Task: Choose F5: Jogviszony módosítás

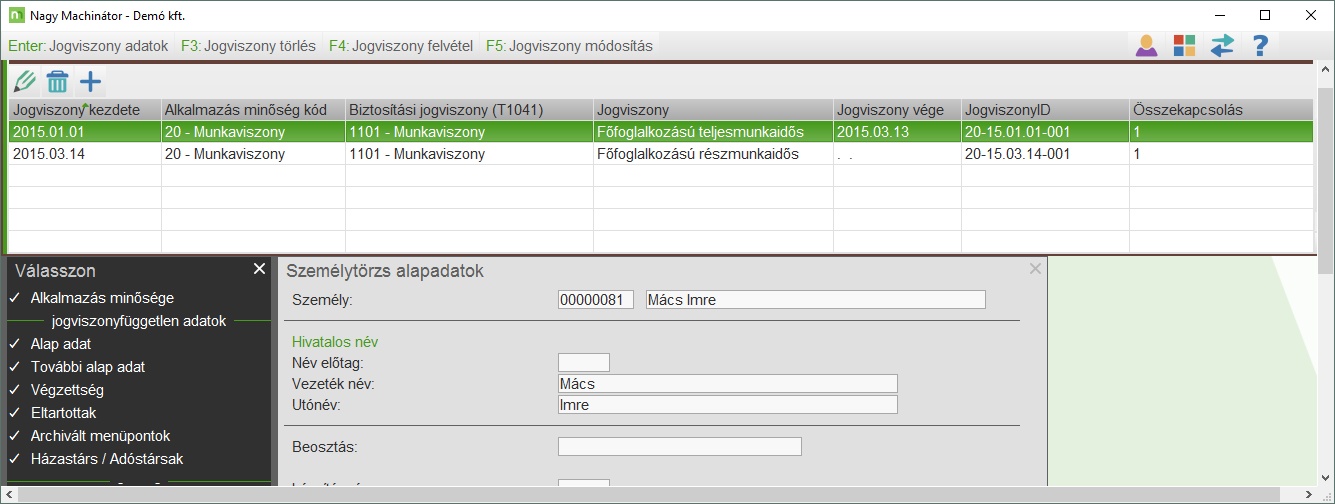Action: click(x=569, y=46)
